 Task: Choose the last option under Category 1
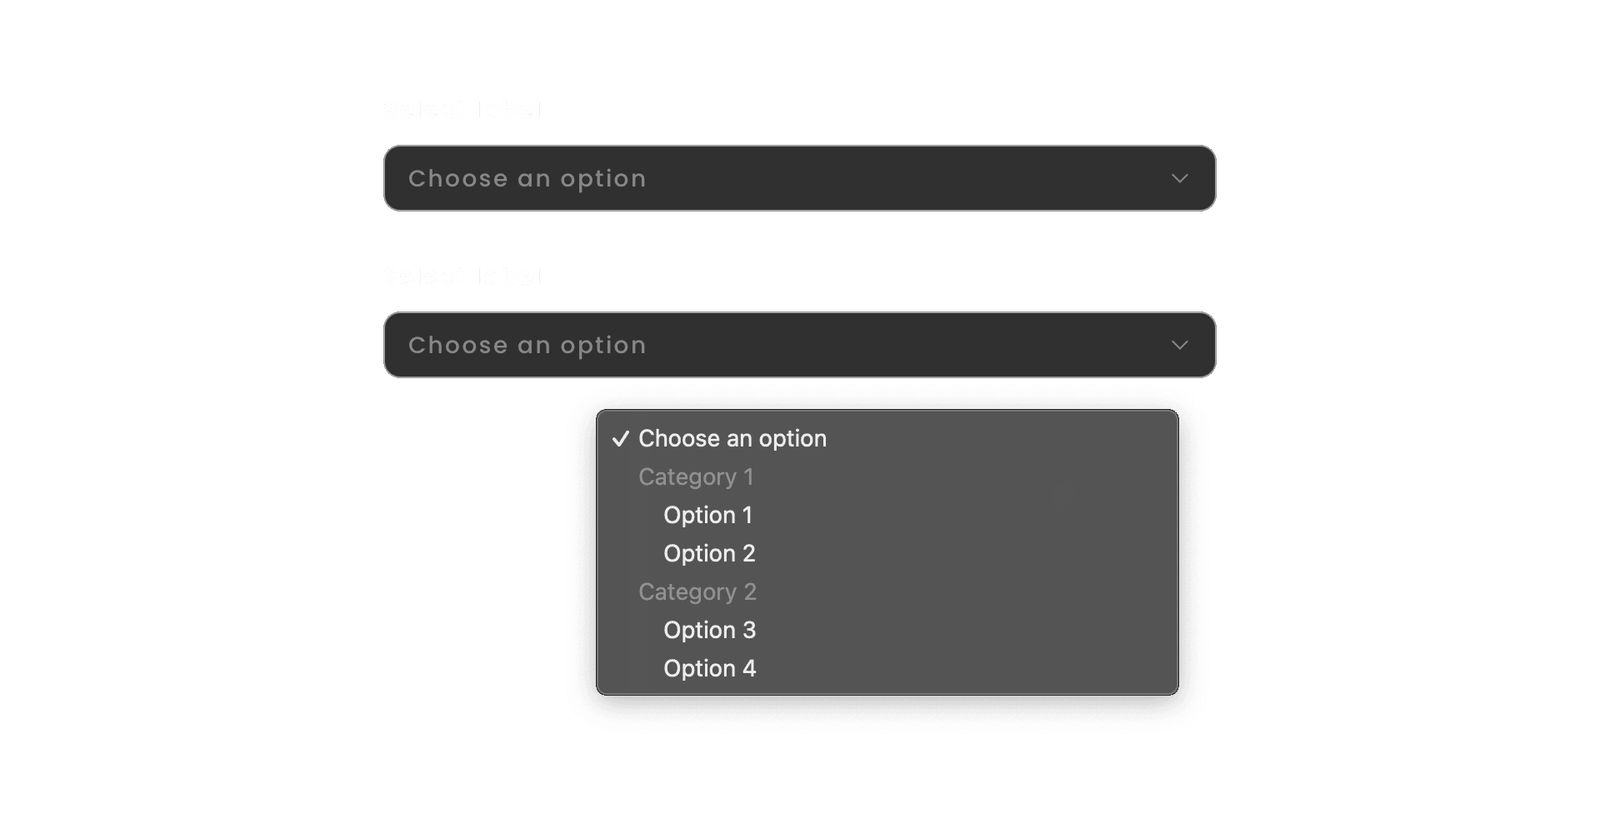point(709,553)
